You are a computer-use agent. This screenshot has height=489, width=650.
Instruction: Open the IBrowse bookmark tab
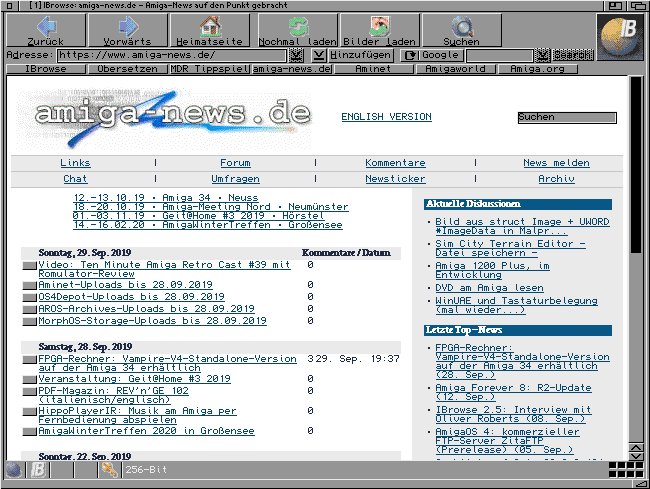coord(46,69)
